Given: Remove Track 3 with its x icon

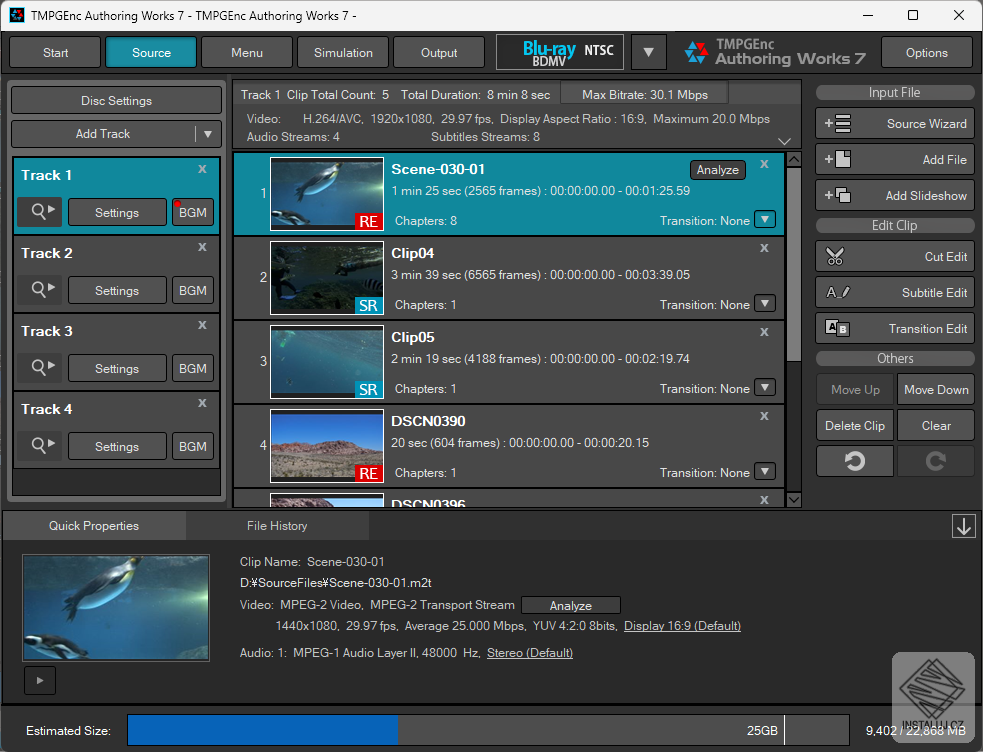Looking at the screenshot, I should [x=202, y=325].
